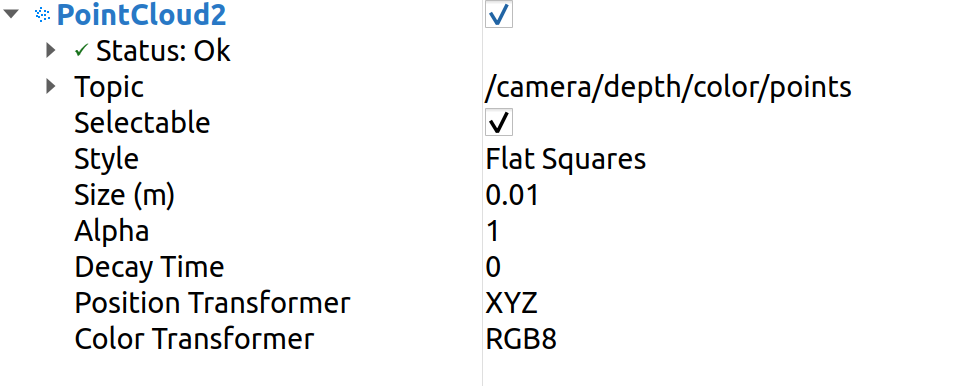970x386 pixels.
Task: Select the PointCloud2 display name
Action: pos(142,15)
